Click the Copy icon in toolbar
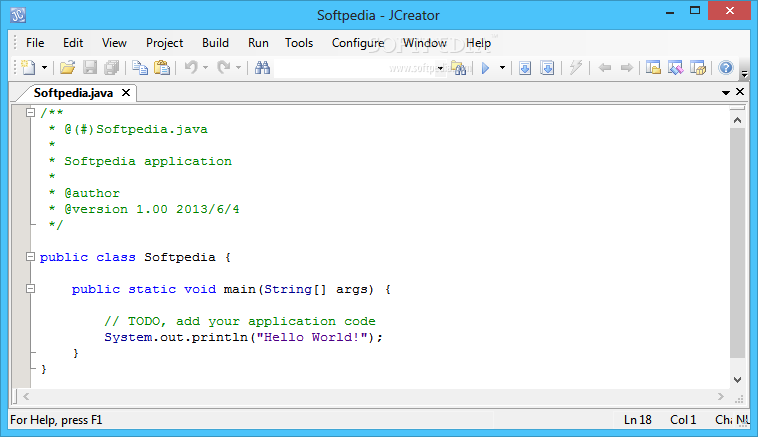758x437 pixels. pyautogui.click(x=140, y=68)
